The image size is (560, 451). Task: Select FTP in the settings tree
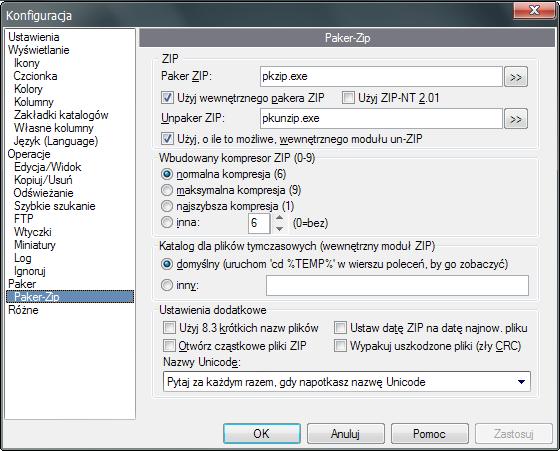(x=24, y=219)
